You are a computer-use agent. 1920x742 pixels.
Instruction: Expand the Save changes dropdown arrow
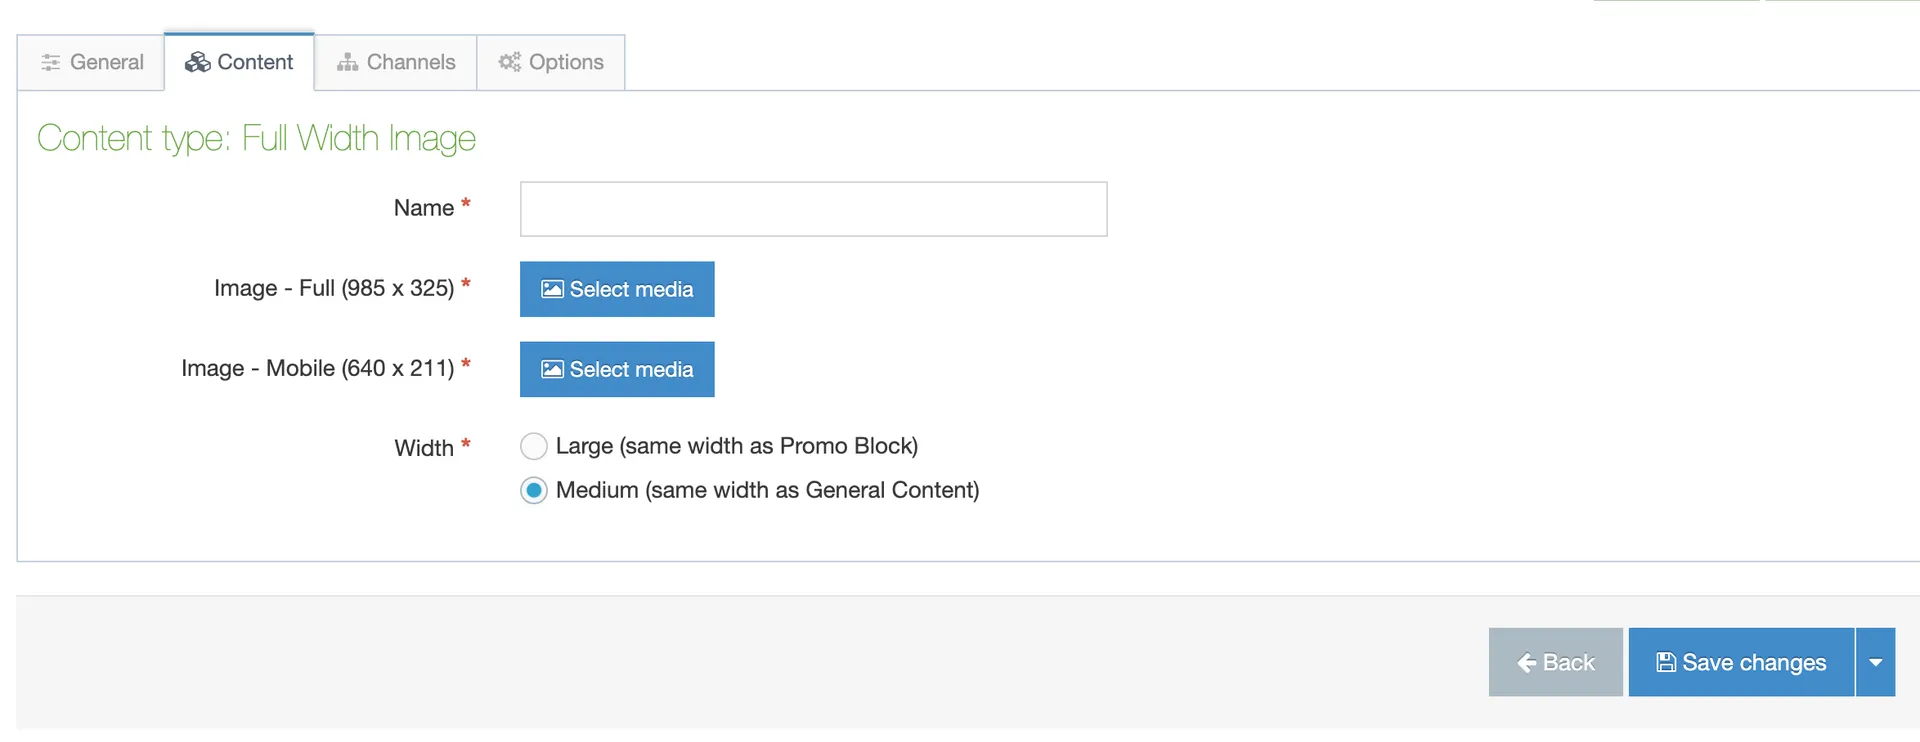1876,662
